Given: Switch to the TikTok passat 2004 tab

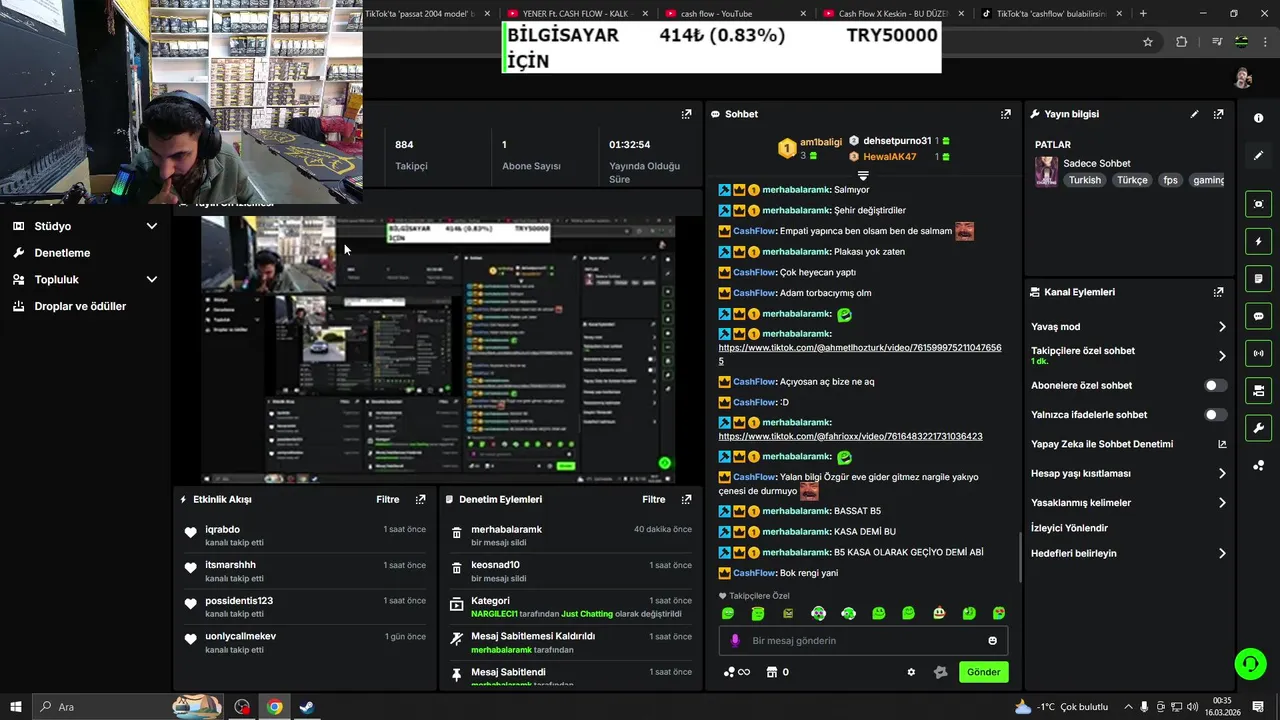Looking at the screenshot, I should [428, 14].
